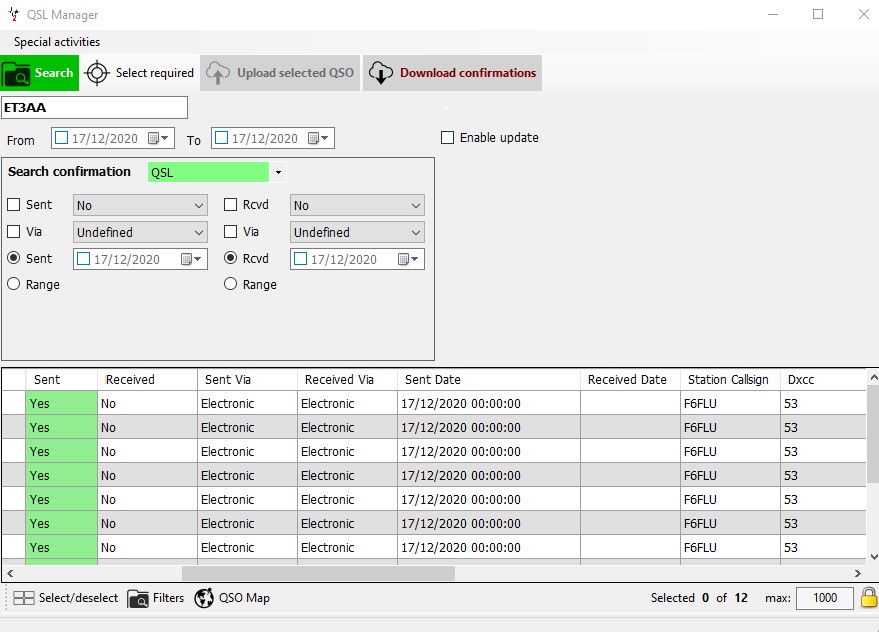Click the Select required button text
This screenshot has height=632, width=879.
click(155, 73)
